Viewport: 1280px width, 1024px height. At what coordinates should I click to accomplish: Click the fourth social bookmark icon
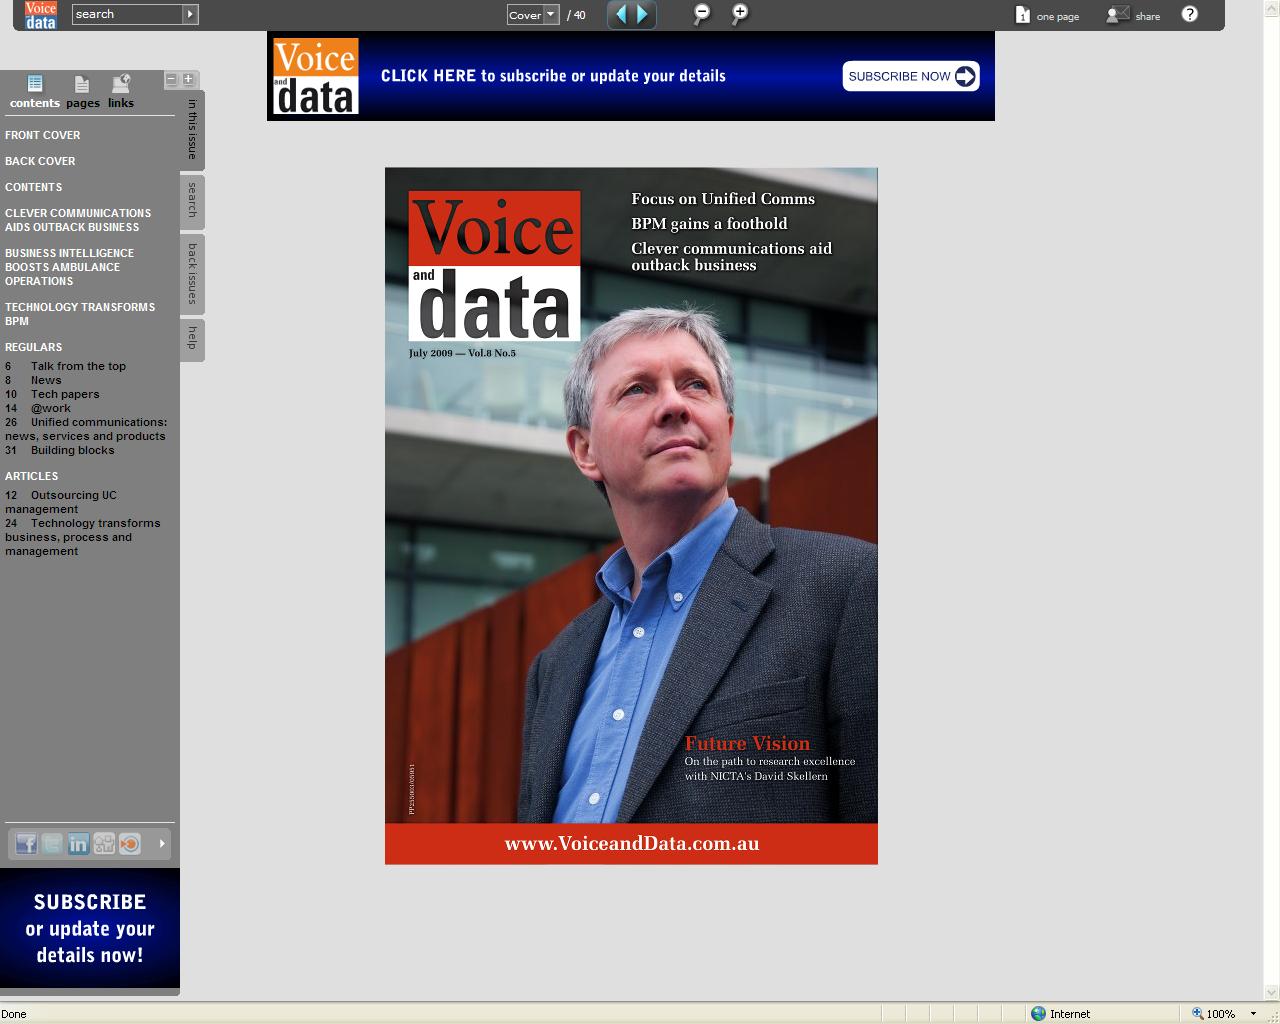click(x=104, y=844)
